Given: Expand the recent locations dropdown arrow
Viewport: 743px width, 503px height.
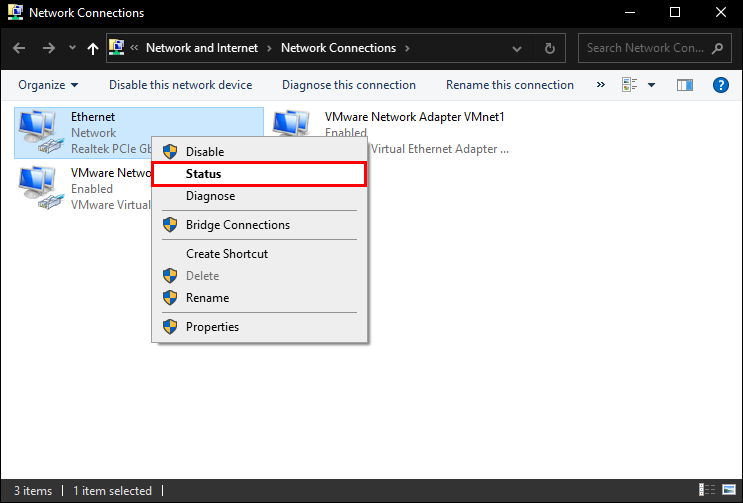Looking at the screenshot, I should (x=71, y=48).
